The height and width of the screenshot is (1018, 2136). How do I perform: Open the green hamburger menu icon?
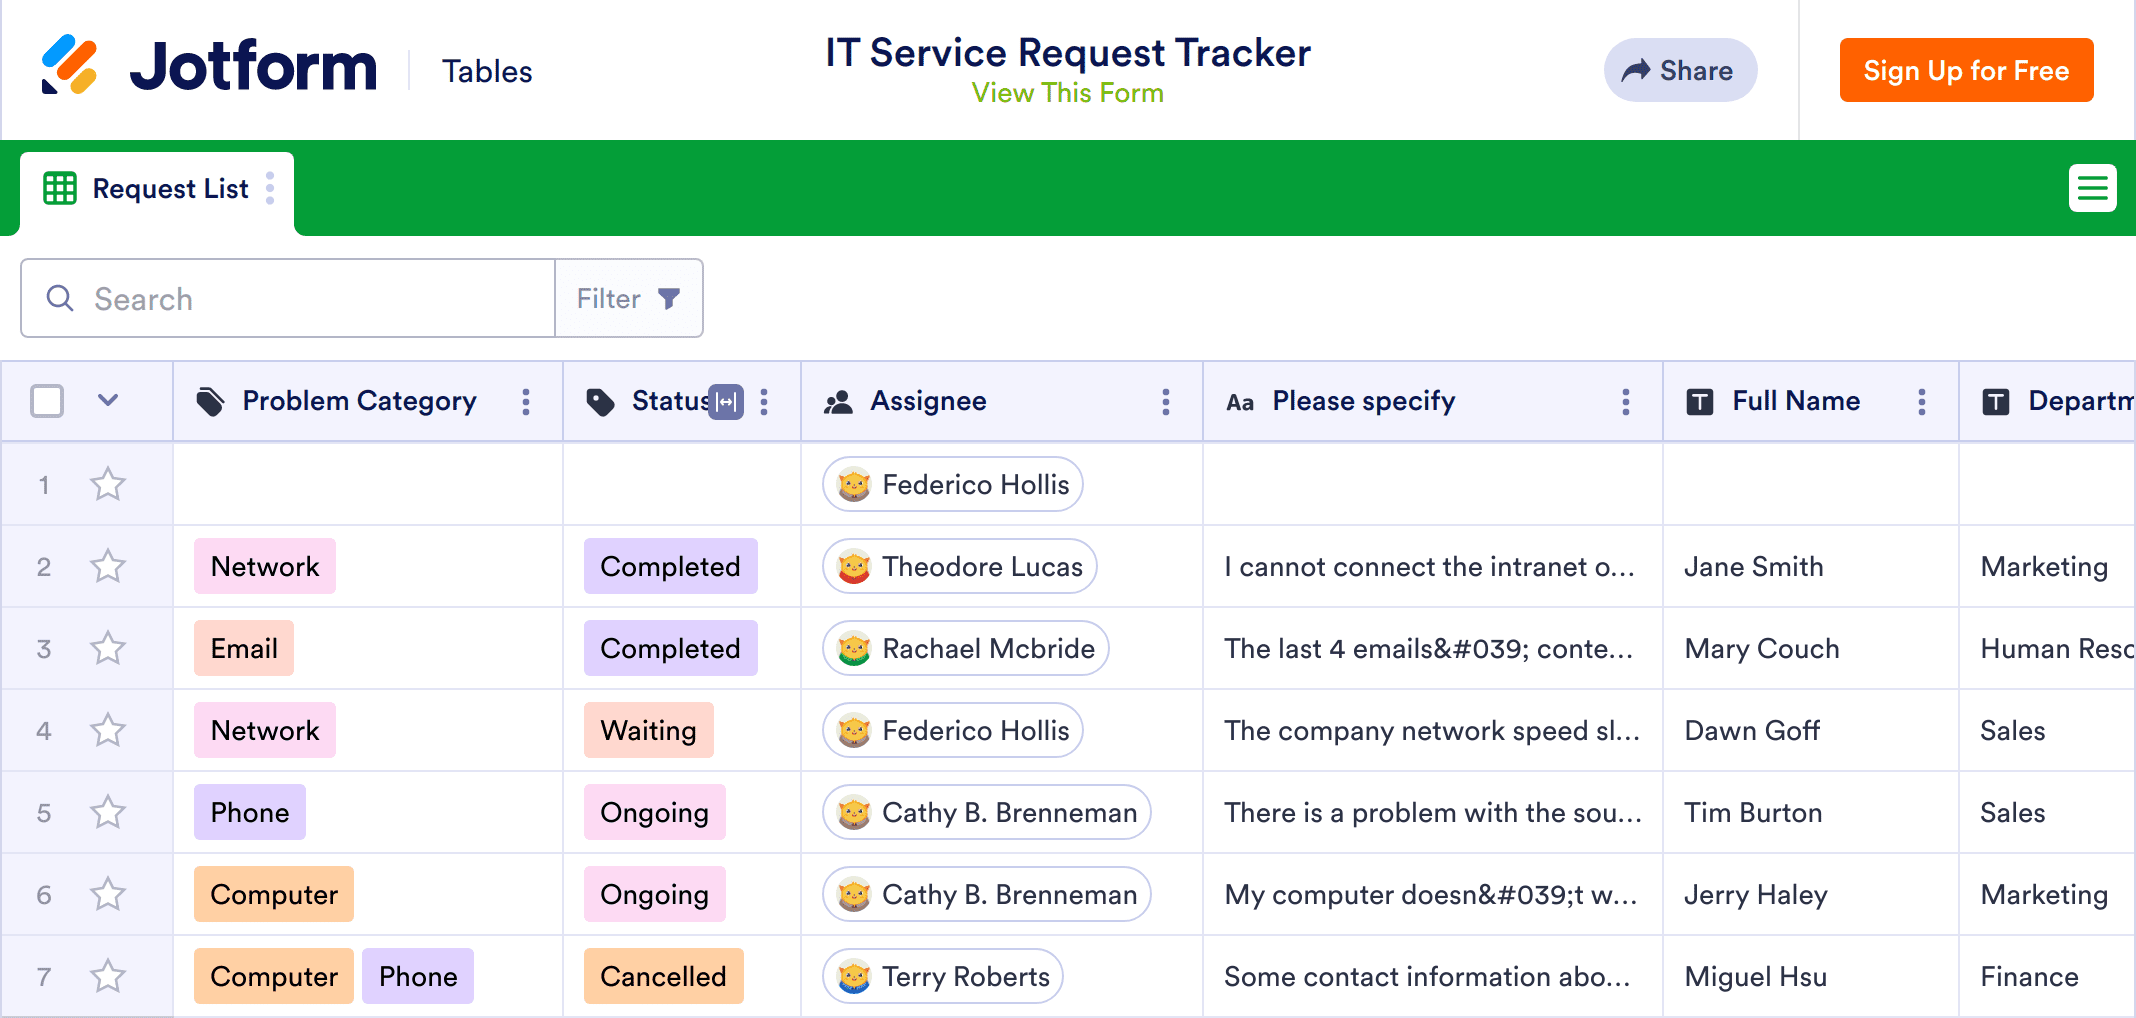2092,188
